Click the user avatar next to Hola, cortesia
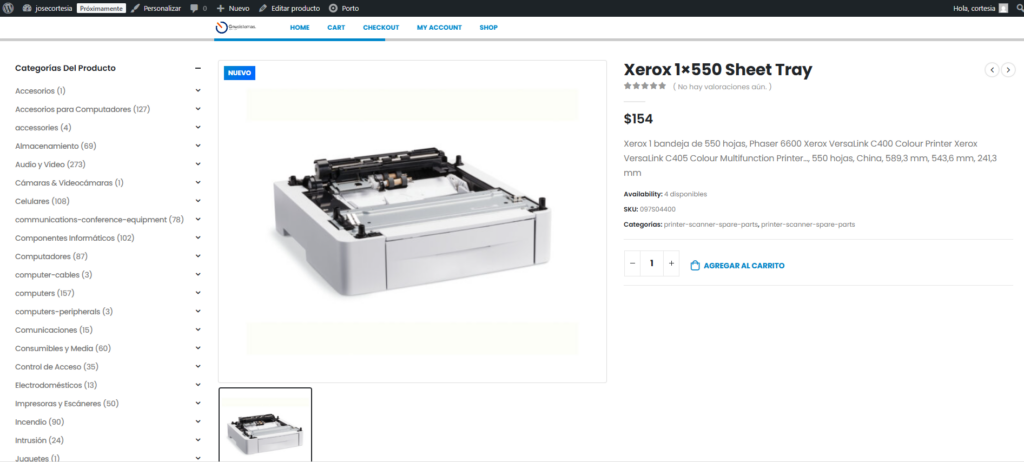The image size is (1024, 462). 1003,8
